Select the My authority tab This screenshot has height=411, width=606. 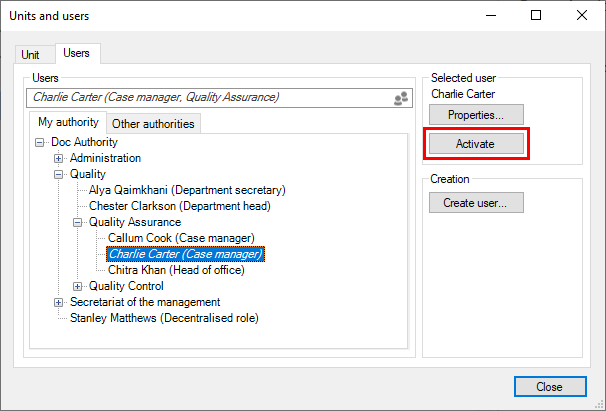click(x=68, y=123)
